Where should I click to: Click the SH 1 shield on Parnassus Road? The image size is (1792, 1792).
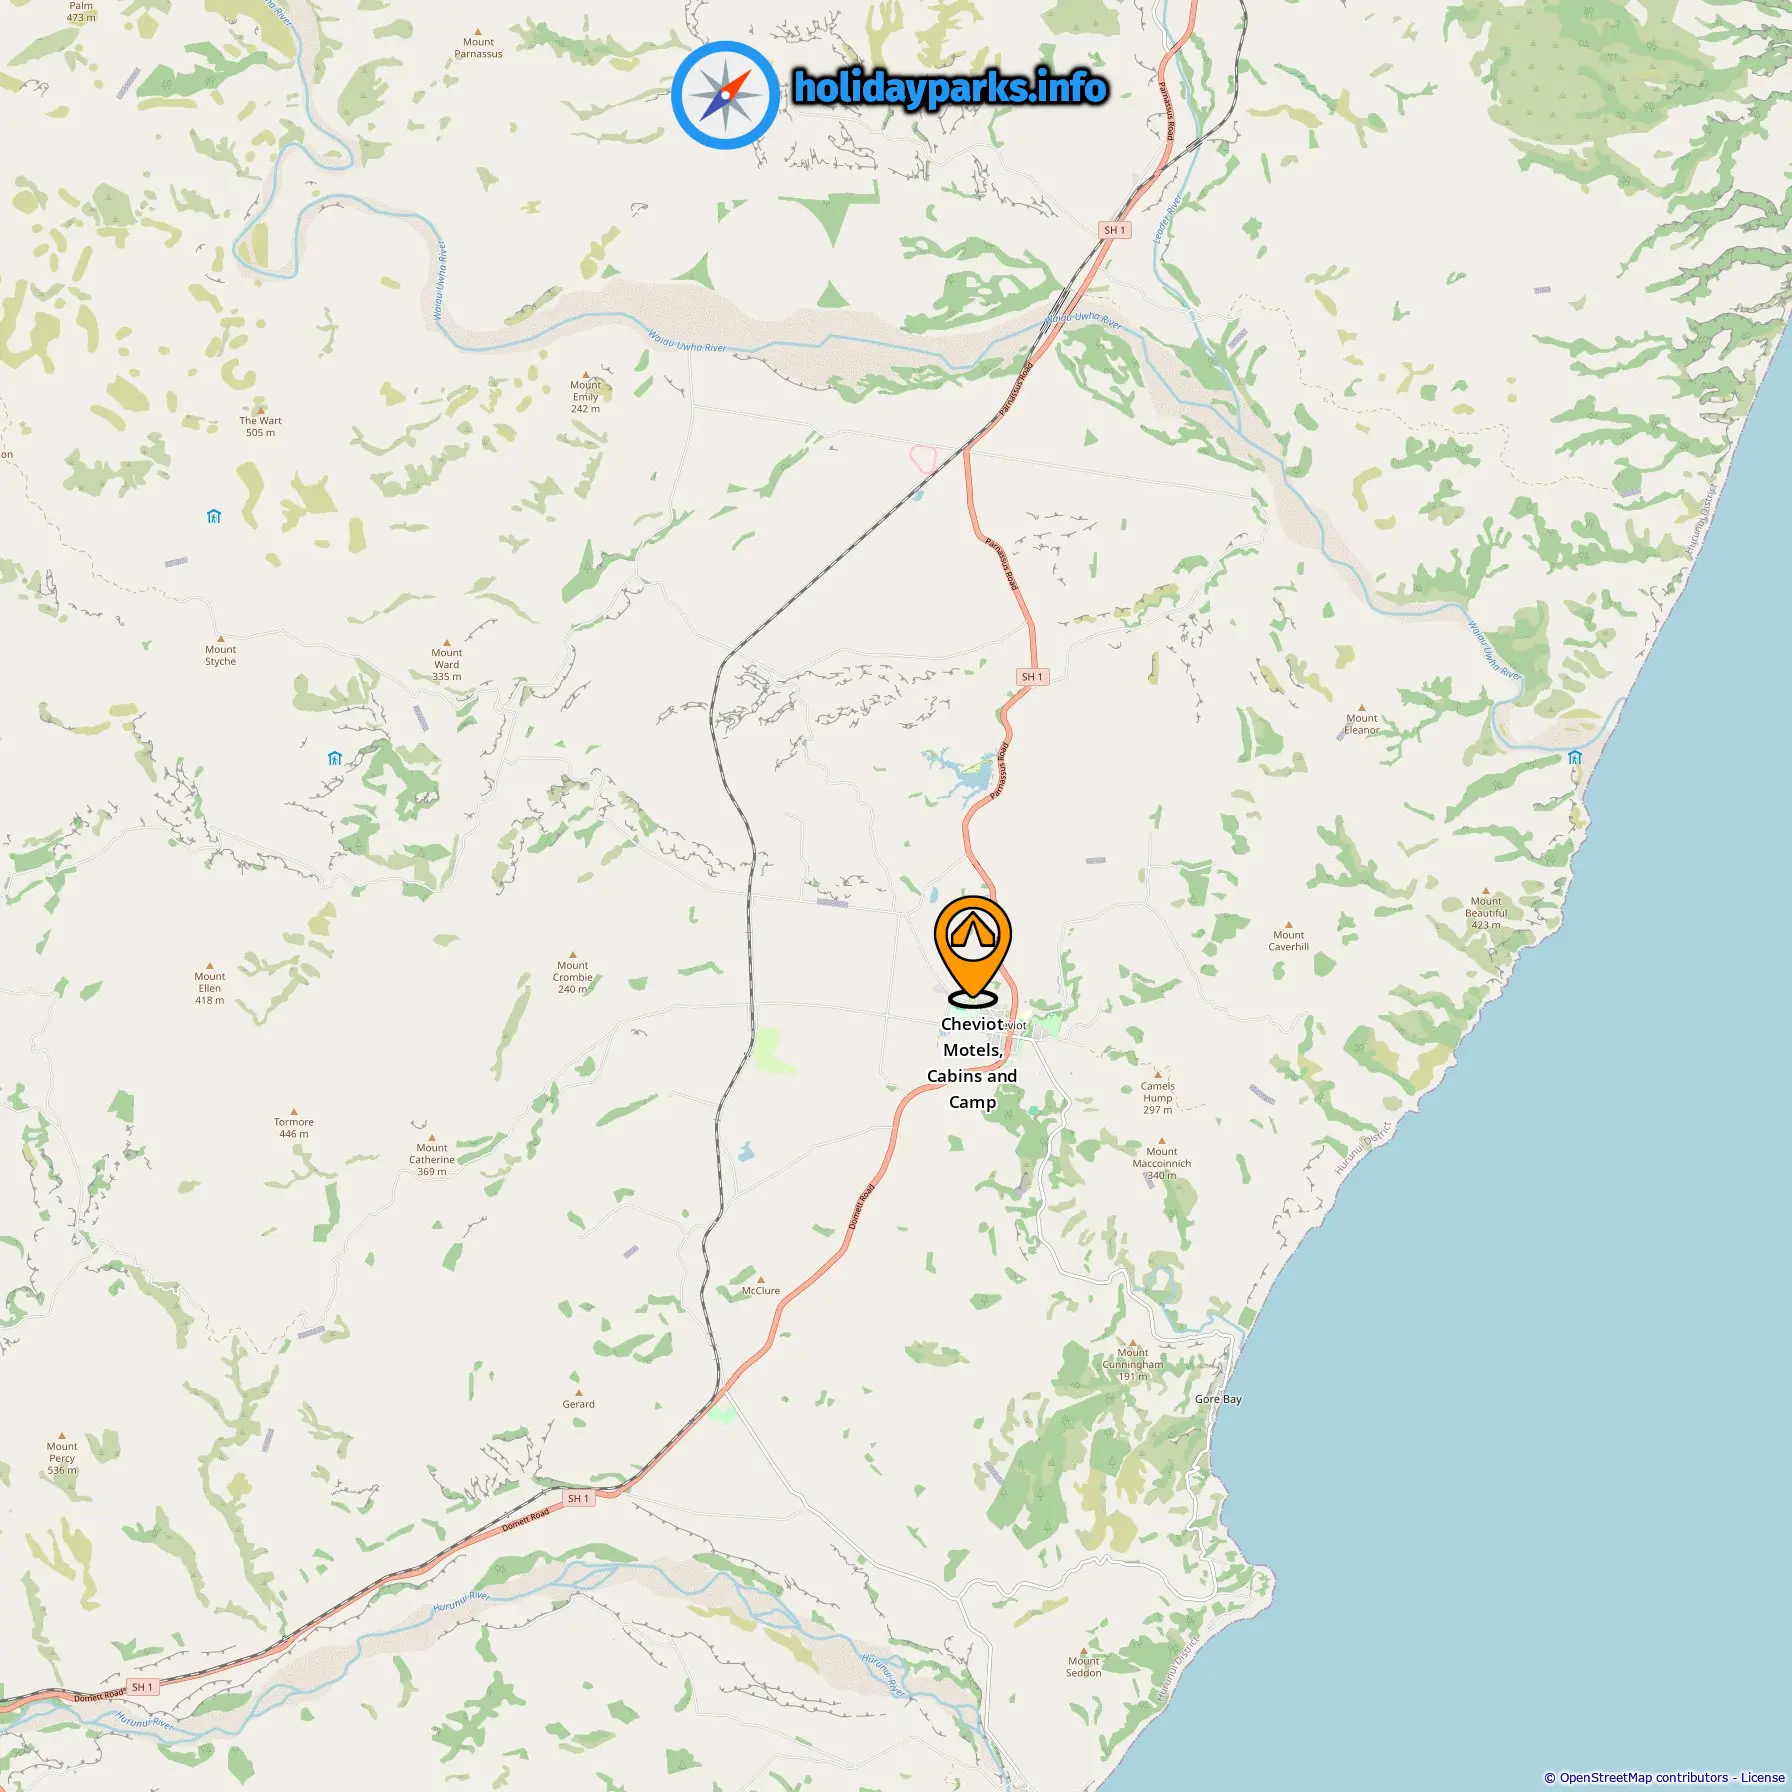pos(1031,677)
